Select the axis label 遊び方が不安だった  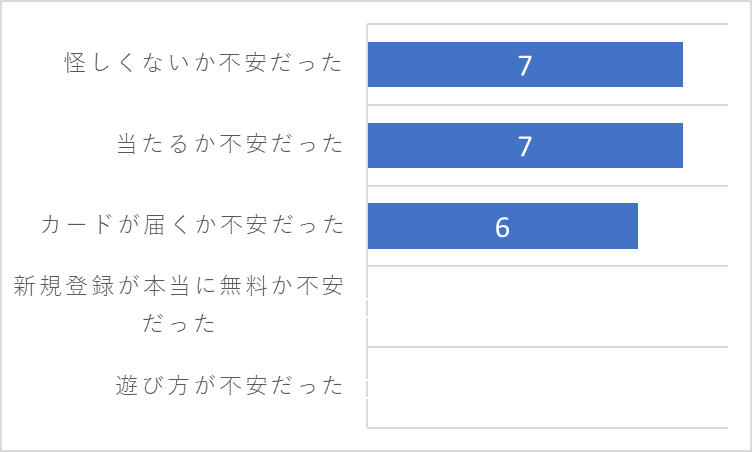pyautogui.click(x=229, y=385)
